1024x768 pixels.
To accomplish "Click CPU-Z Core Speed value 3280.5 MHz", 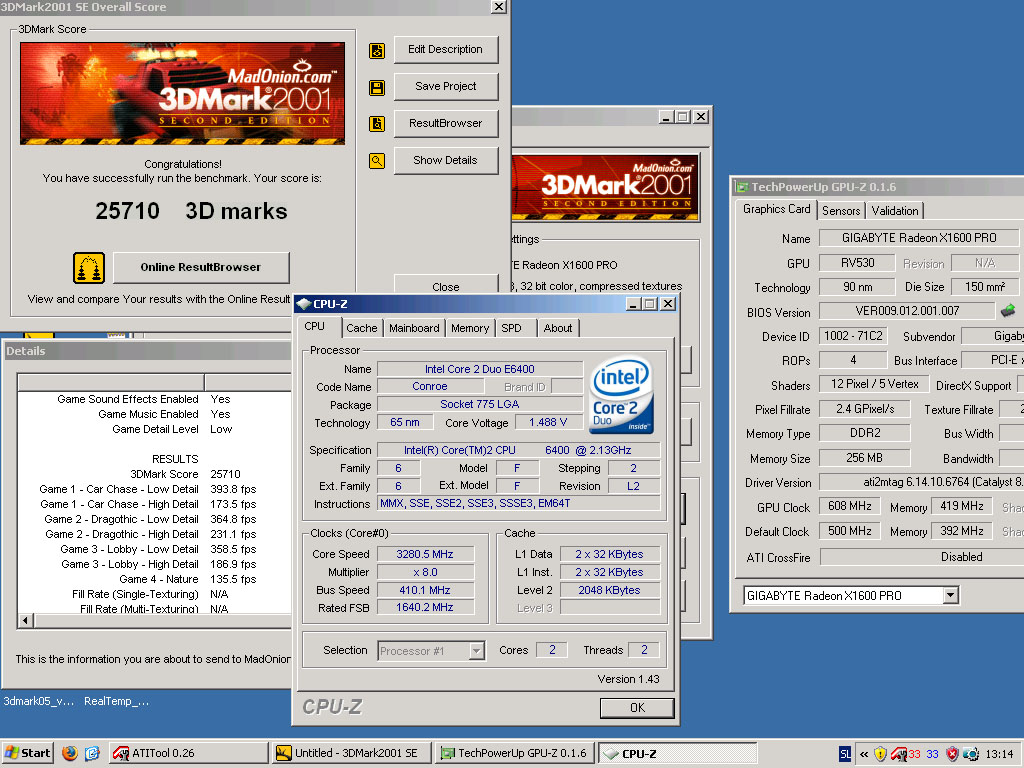I will (x=424, y=554).
